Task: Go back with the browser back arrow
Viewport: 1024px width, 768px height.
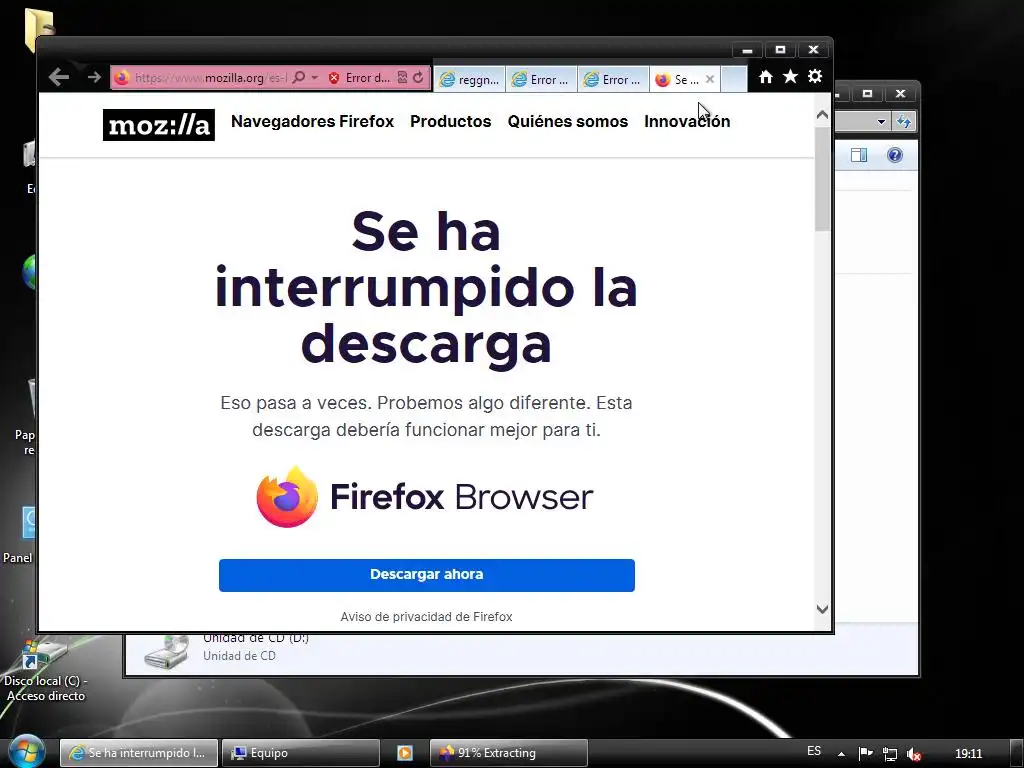Action: pyautogui.click(x=59, y=78)
